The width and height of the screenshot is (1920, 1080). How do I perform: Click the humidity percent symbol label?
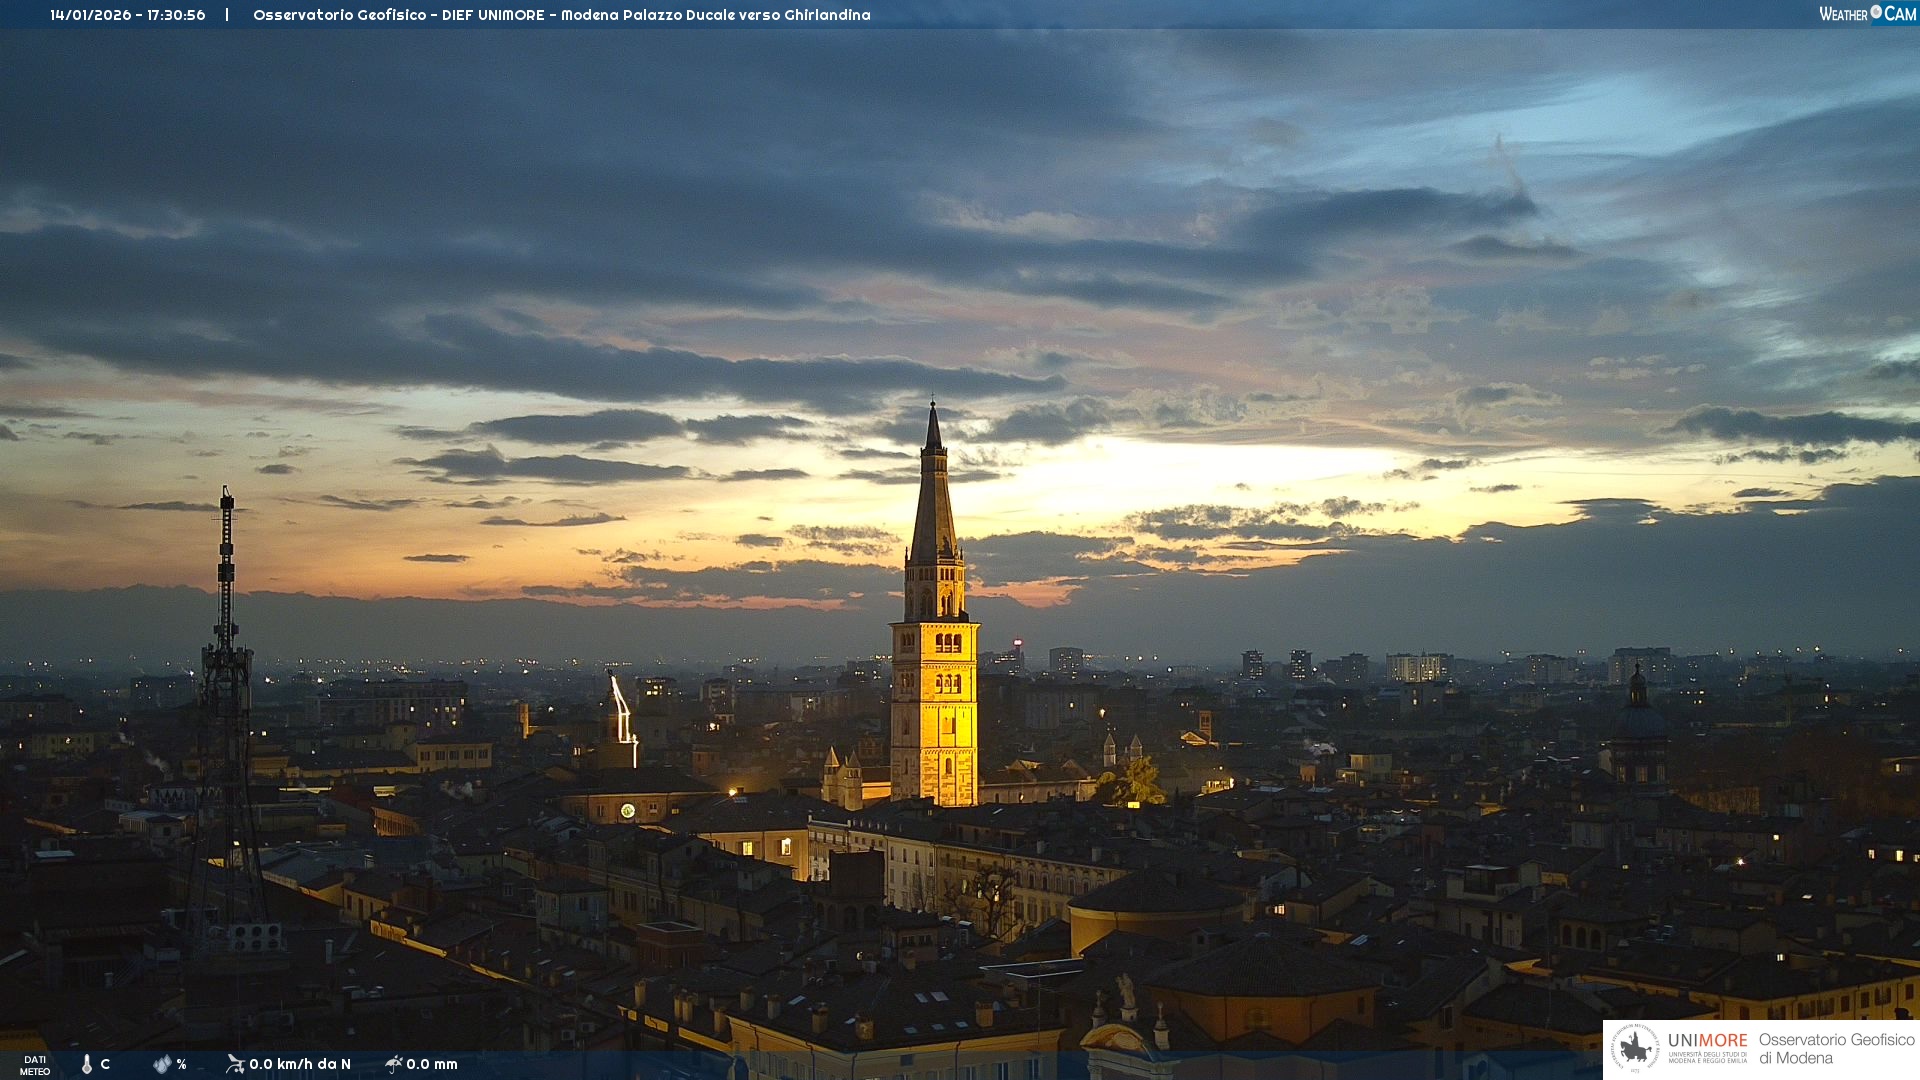click(x=181, y=1064)
